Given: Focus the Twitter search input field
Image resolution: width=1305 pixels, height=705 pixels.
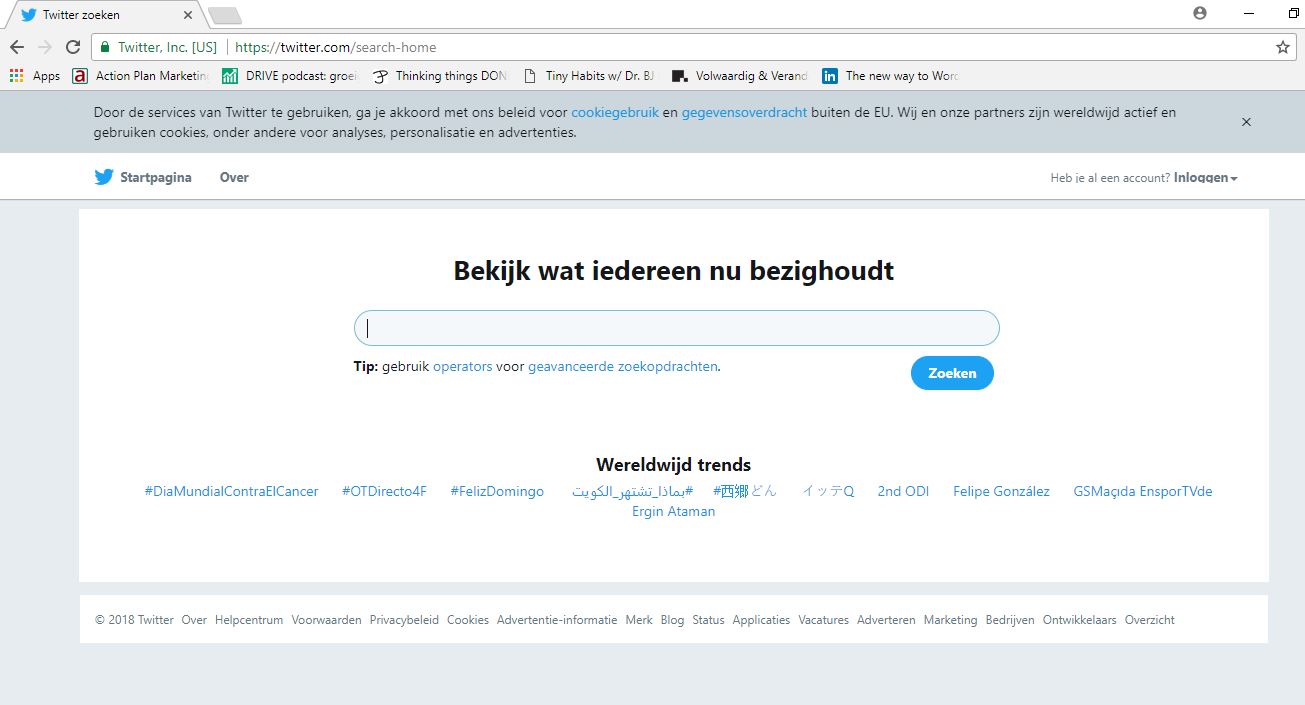Looking at the screenshot, I should [x=676, y=328].
